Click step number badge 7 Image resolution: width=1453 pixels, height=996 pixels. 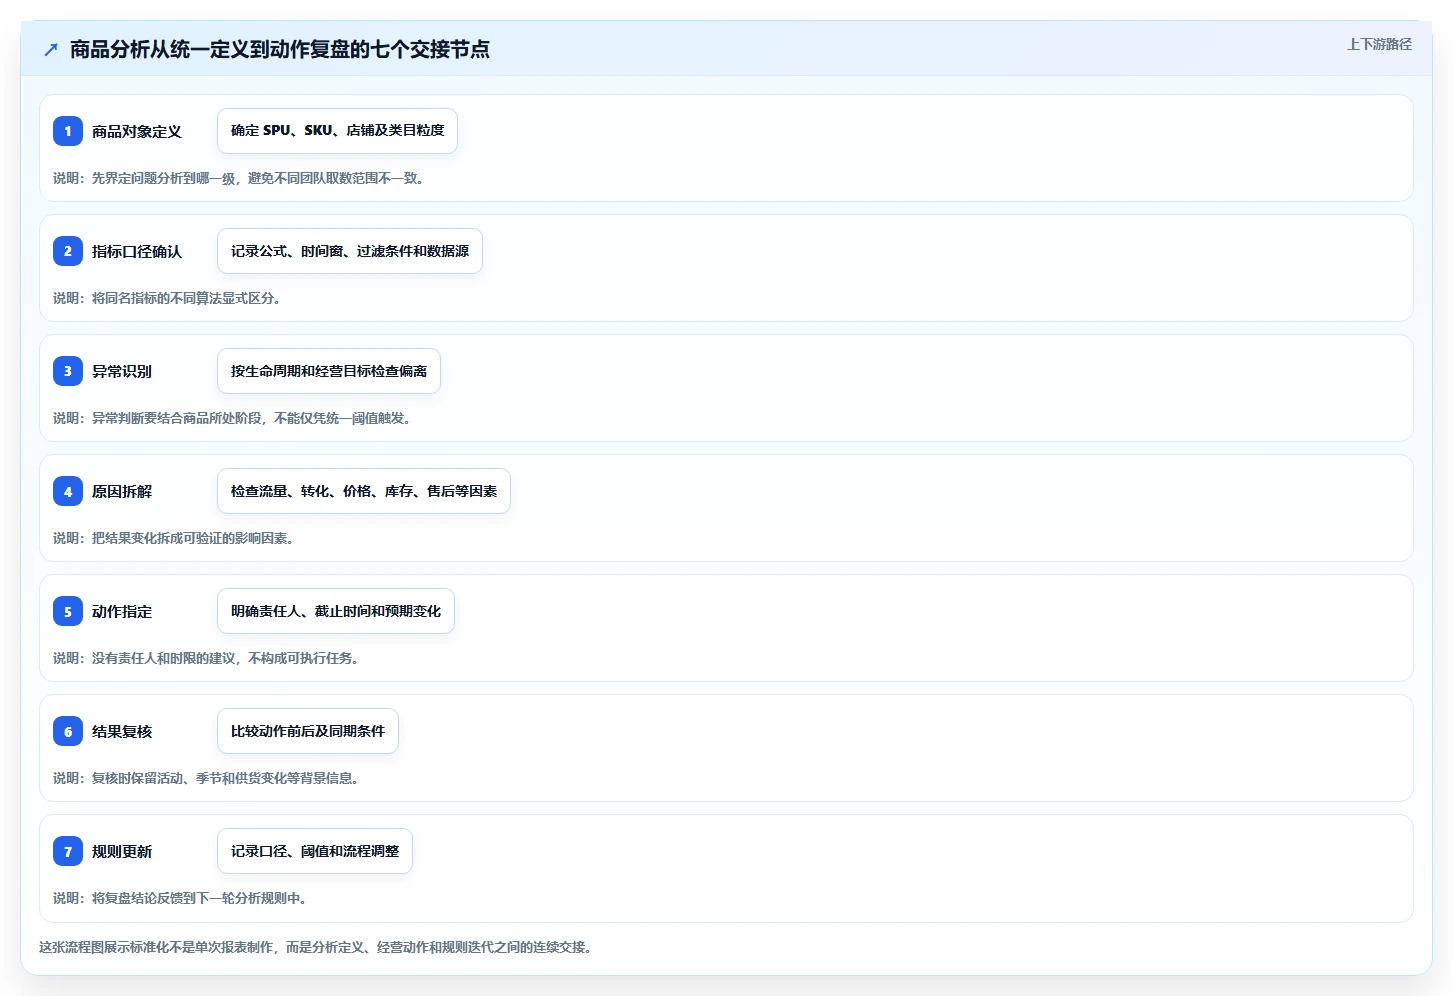point(68,851)
